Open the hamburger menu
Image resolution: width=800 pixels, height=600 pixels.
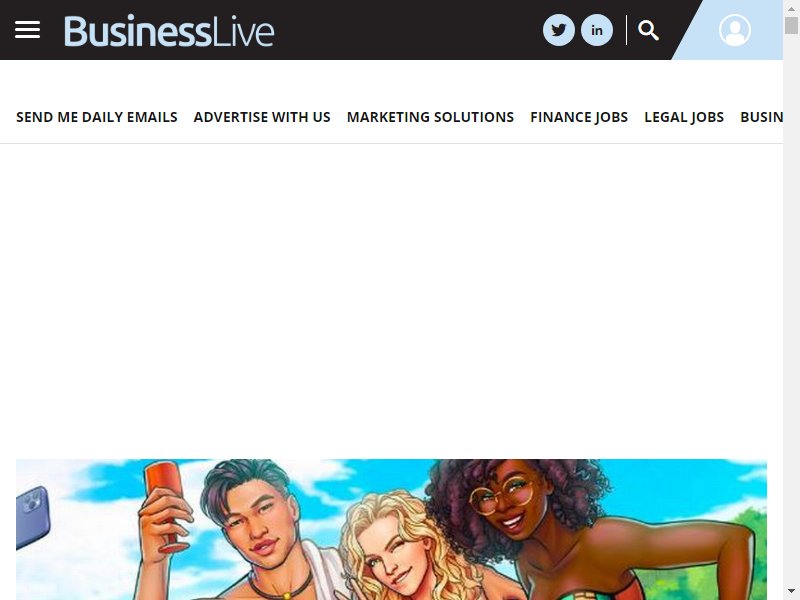coord(28,30)
